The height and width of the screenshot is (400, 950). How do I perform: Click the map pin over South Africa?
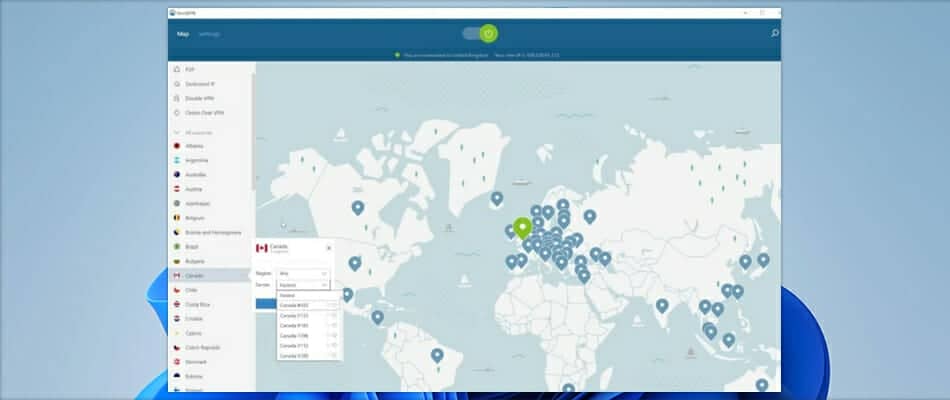click(x=568, y=389)
